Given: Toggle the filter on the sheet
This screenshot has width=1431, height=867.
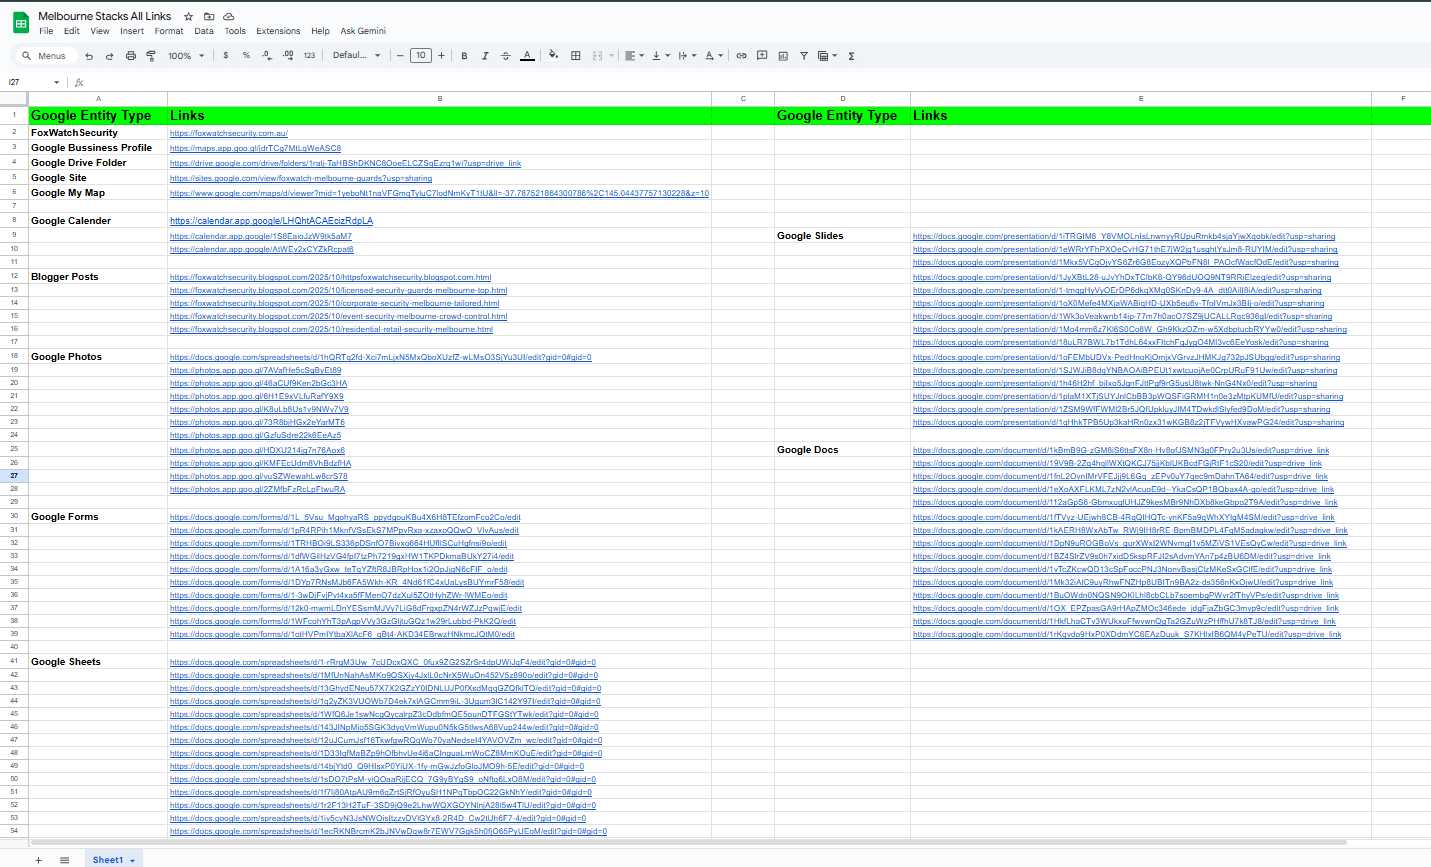Looking at the screenshot, I should point(804,56).
